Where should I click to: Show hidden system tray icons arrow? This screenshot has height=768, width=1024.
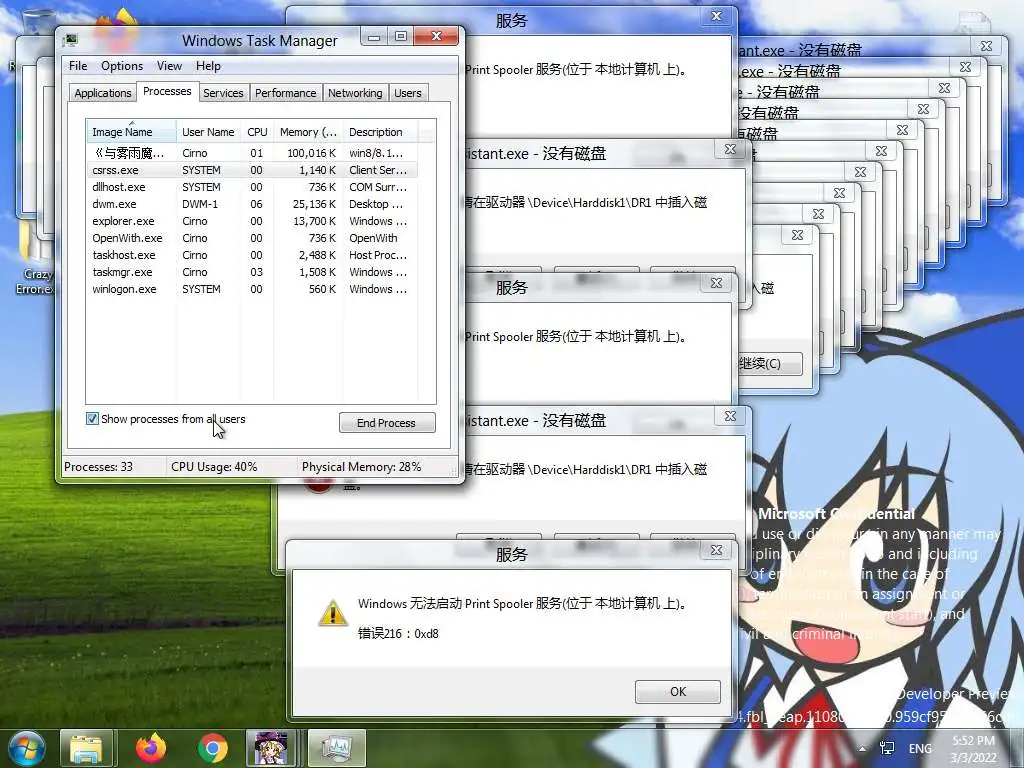pos(863,749)
